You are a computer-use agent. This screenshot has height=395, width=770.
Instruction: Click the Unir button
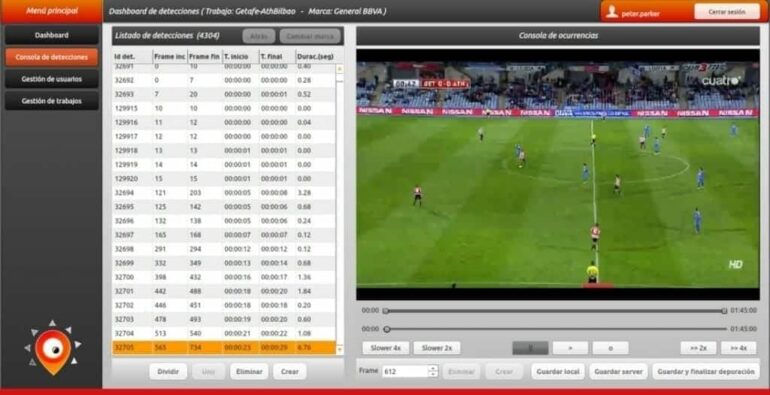click(209, 371)
